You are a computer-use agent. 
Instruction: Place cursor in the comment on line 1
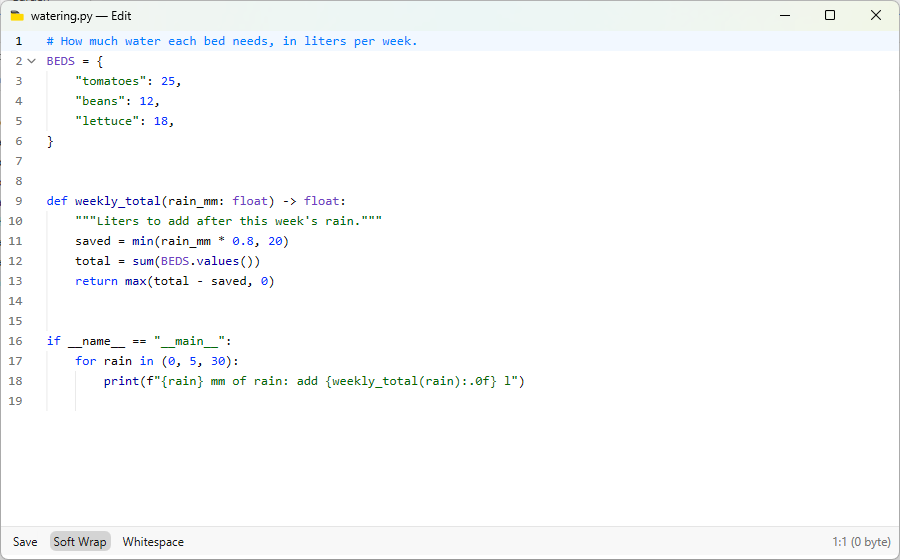coord(232,41)
